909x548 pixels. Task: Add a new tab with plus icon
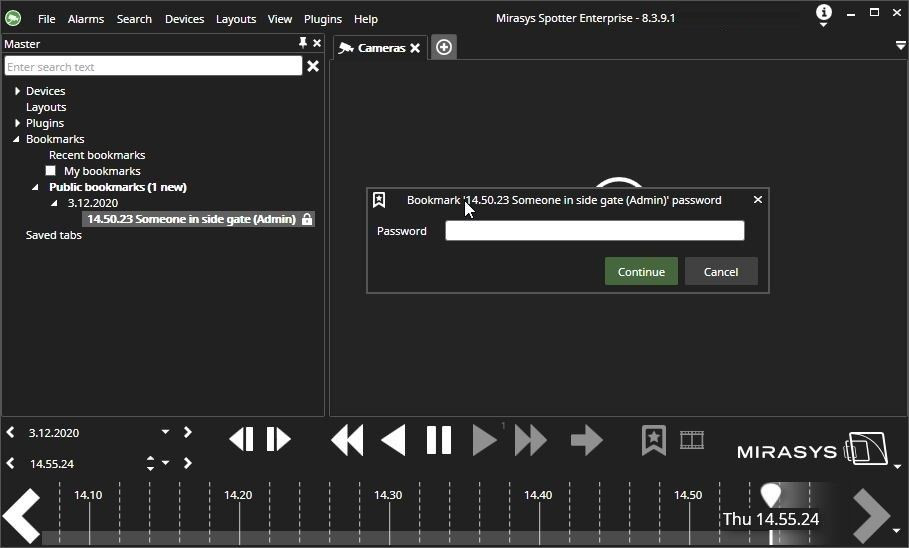pyautogui.click(x=444, y=47)
